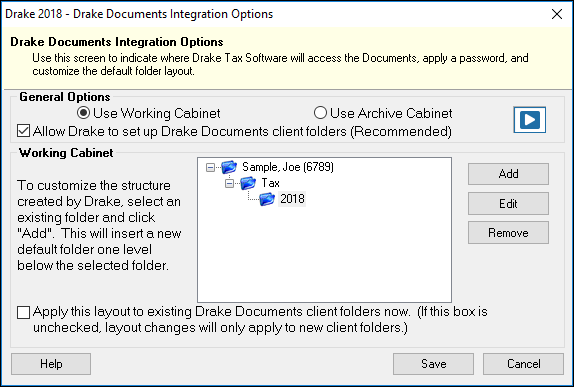Uncheck Allow Drake to set up client folders

click(x=24, y=131)
